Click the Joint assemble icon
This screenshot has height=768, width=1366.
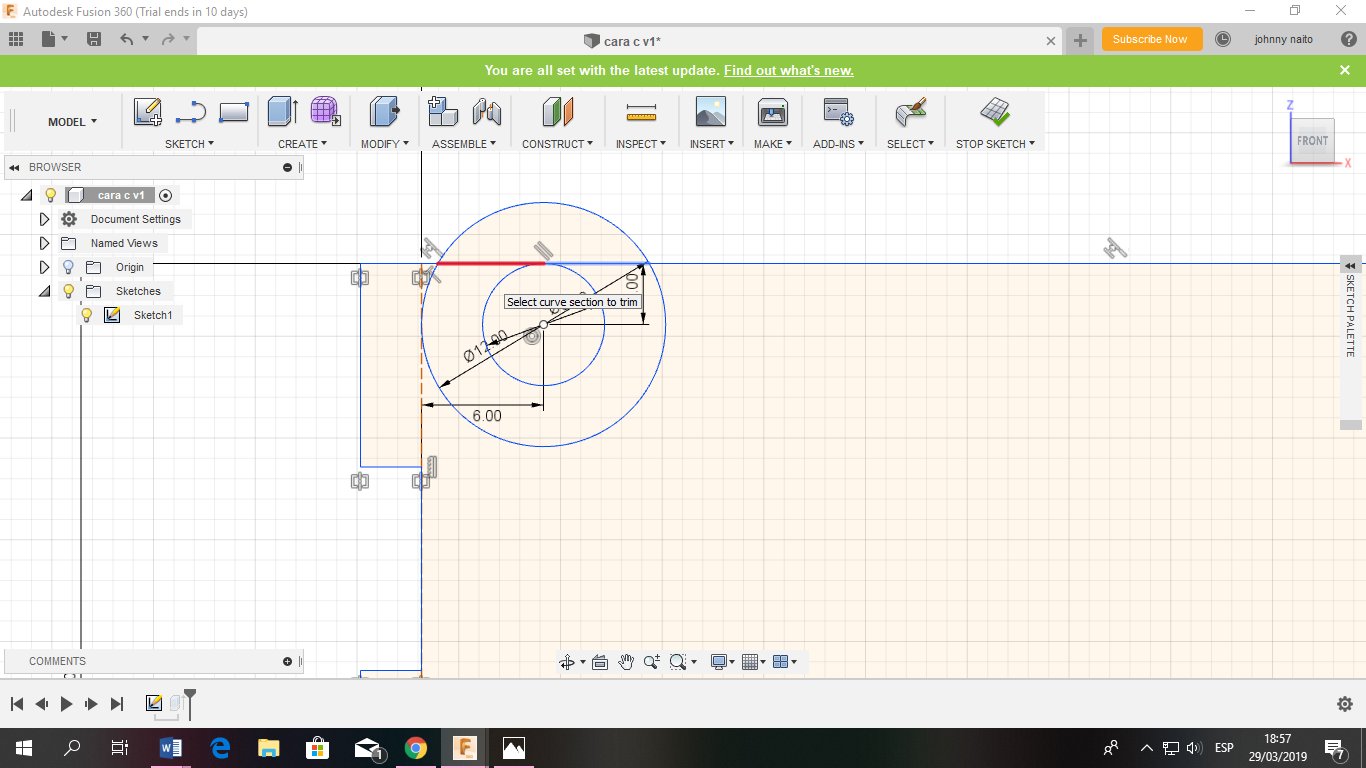coord(486,111)
